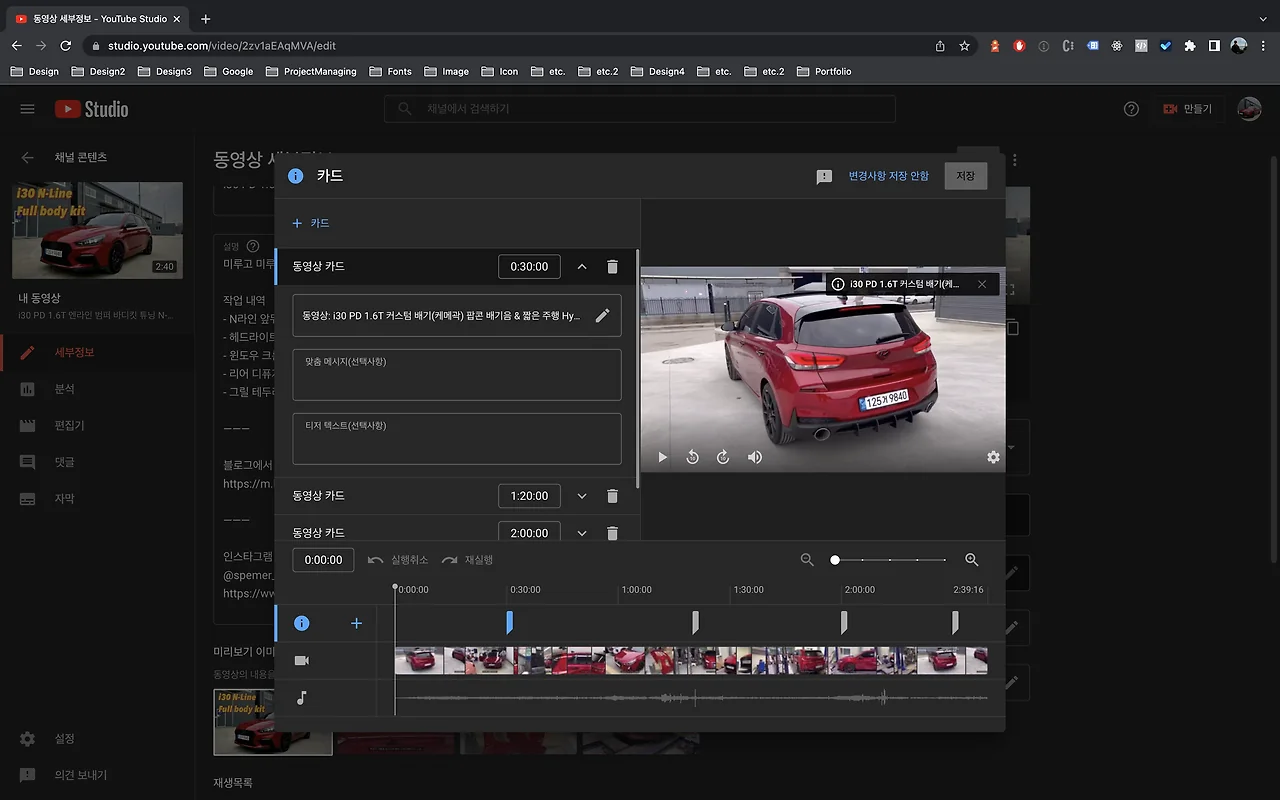
Task: Collapse the 0:30:00 video card
Action: [x=582, y=267]
